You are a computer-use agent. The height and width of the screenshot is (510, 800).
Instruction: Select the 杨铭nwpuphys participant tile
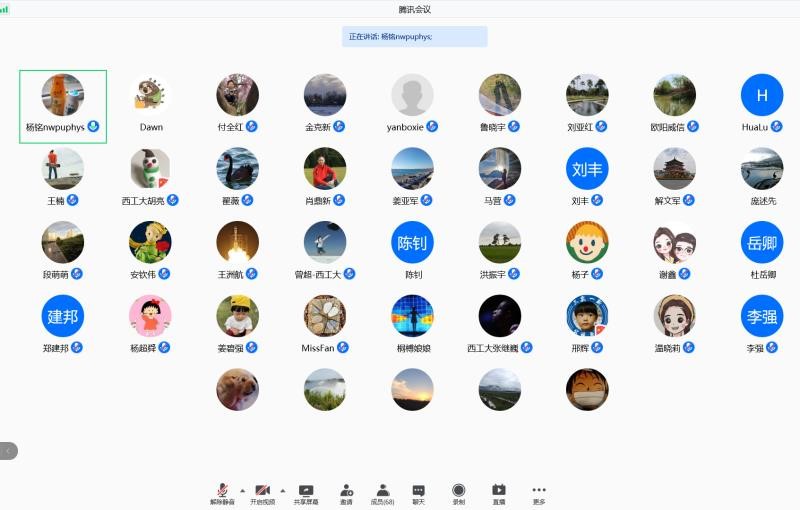coord(63,106)
